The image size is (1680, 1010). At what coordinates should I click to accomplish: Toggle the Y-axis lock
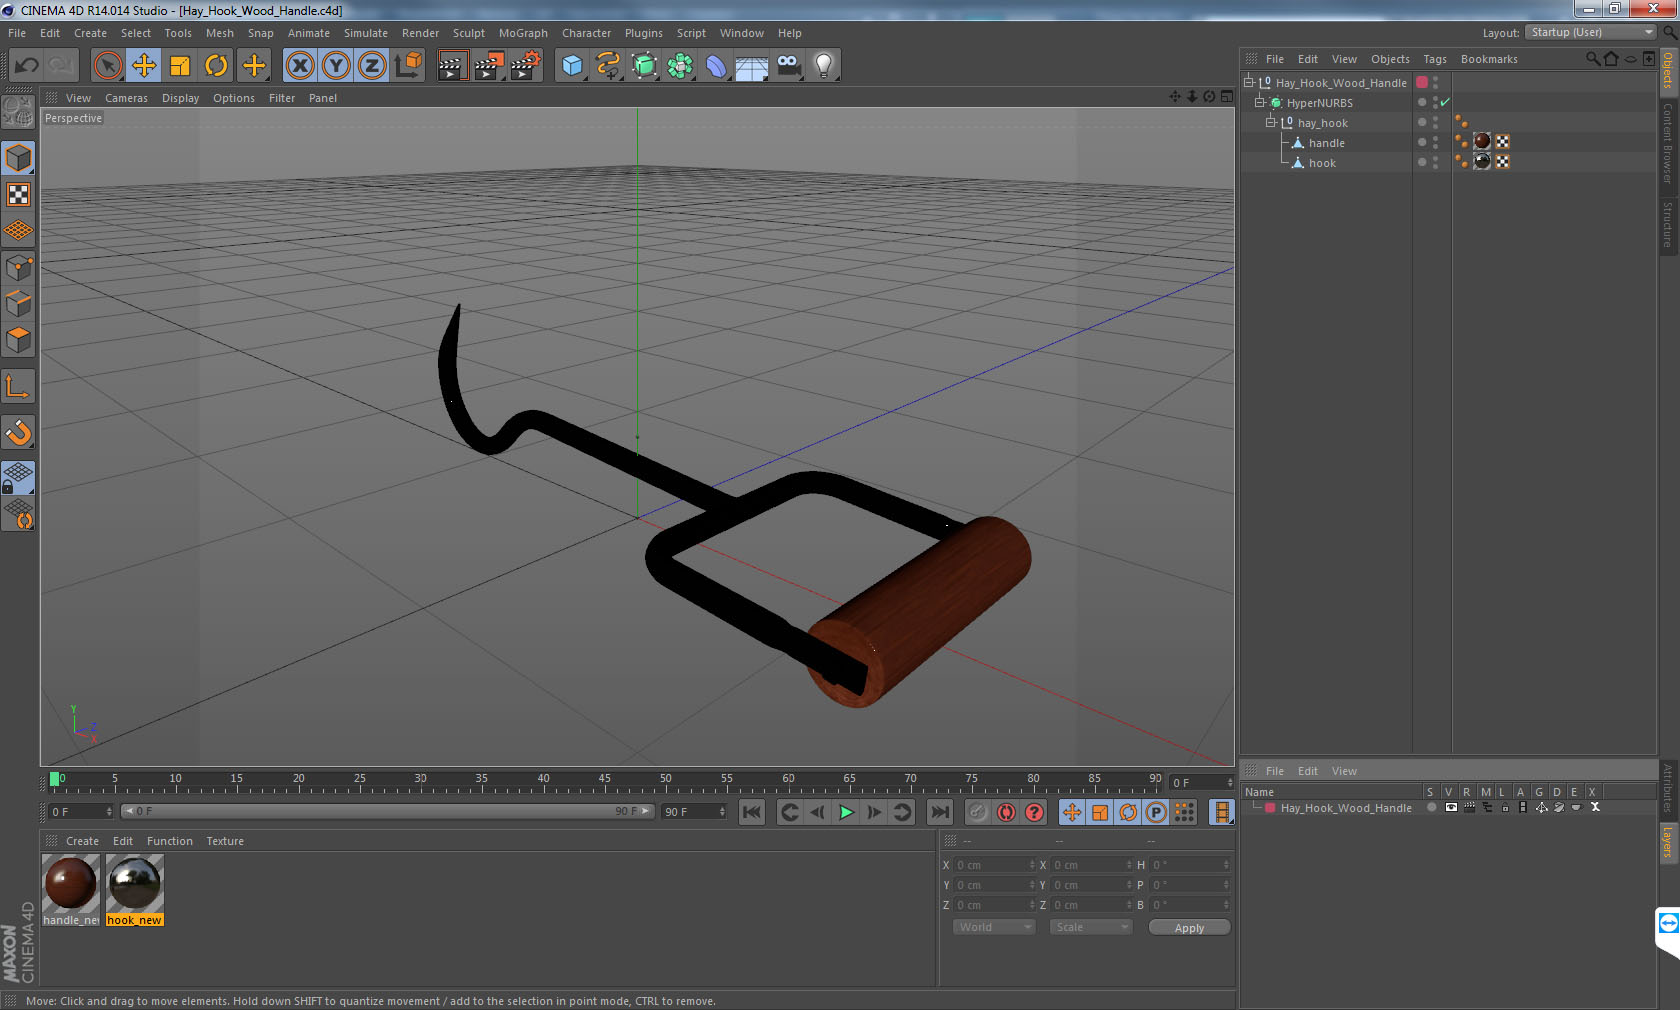click(x=336, y=66)
